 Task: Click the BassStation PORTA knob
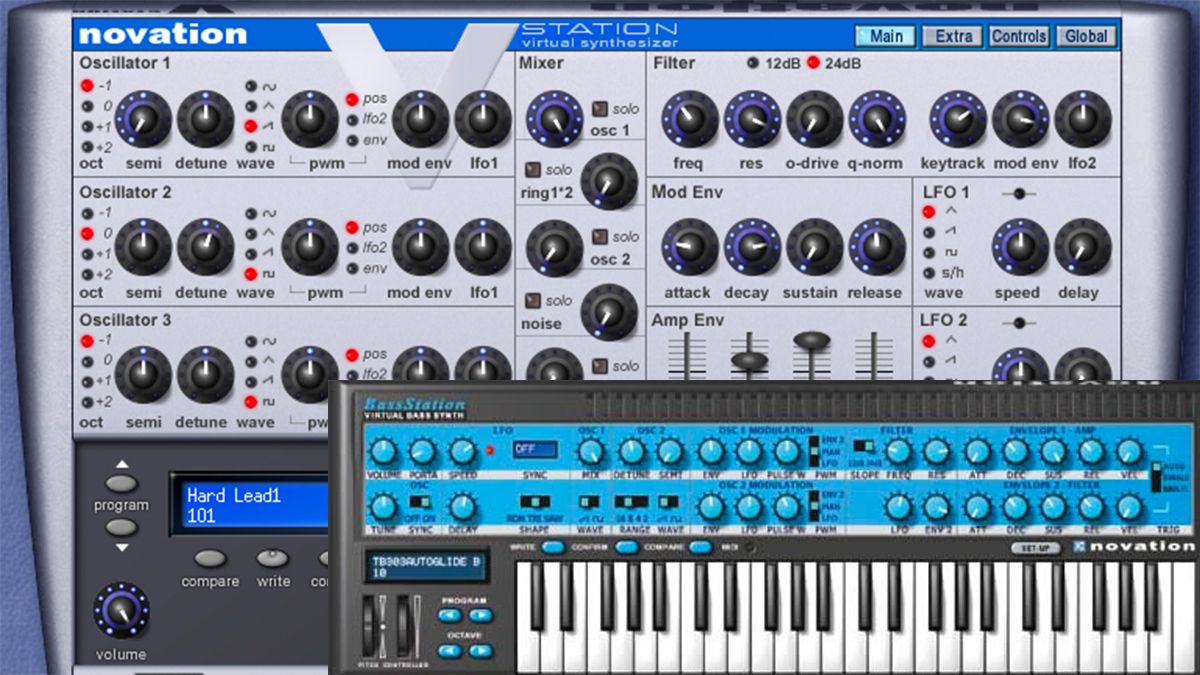(x=422, y=452)
